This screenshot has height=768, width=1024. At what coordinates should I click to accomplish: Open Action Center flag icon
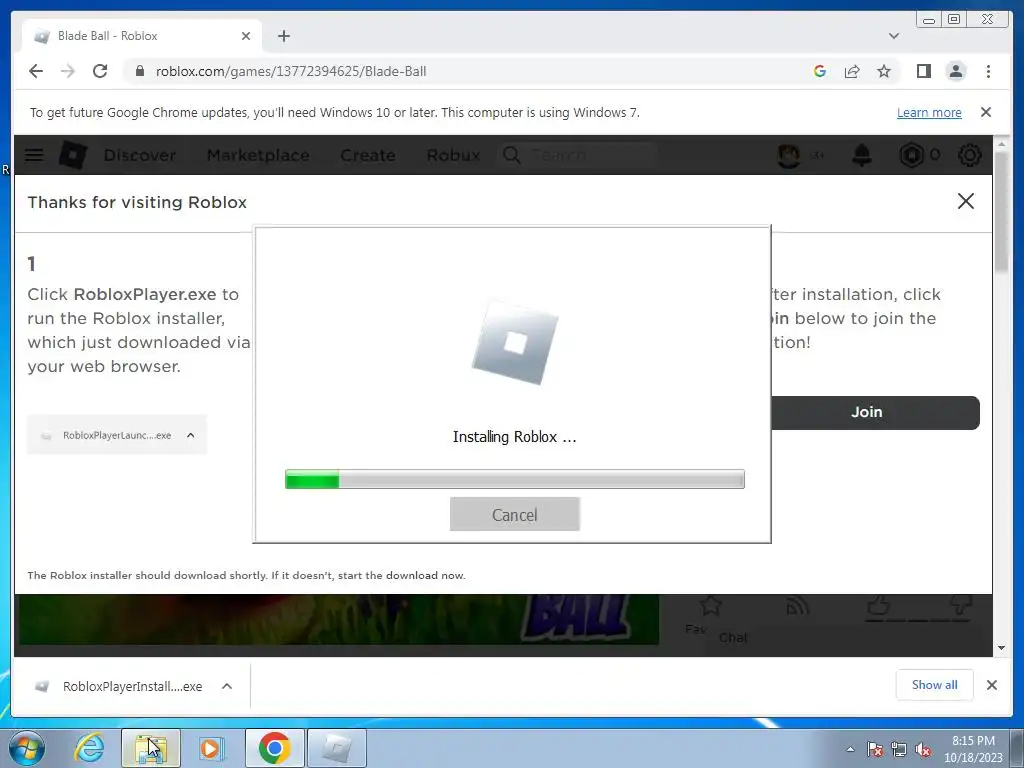[875, 750]
